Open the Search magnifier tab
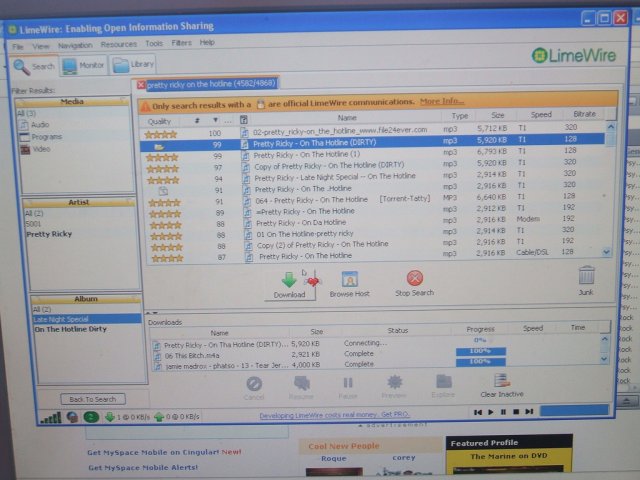640x480 pixels. (x=34, y=66)
